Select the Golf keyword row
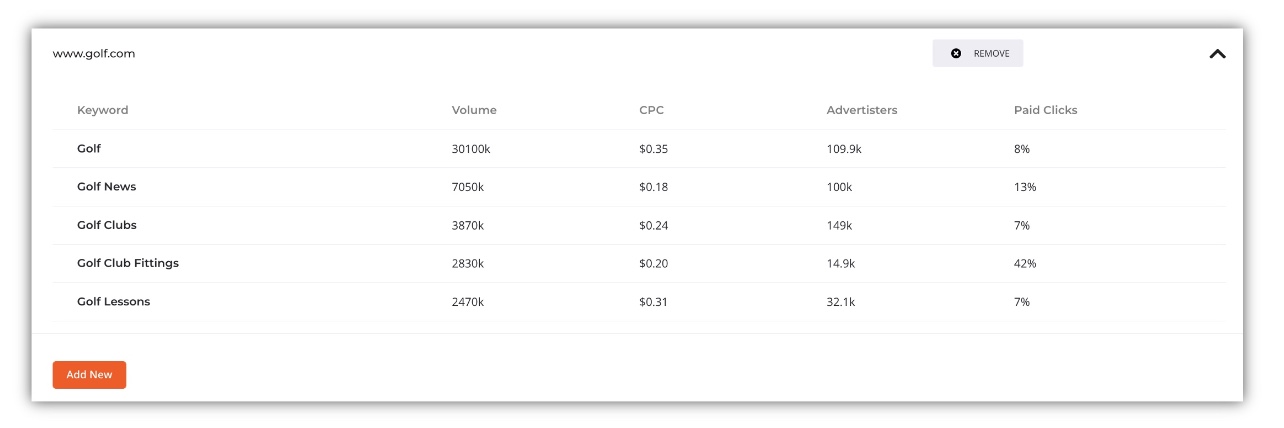The width and height of the screenshot is (1284, 428). tap(639, 149)
